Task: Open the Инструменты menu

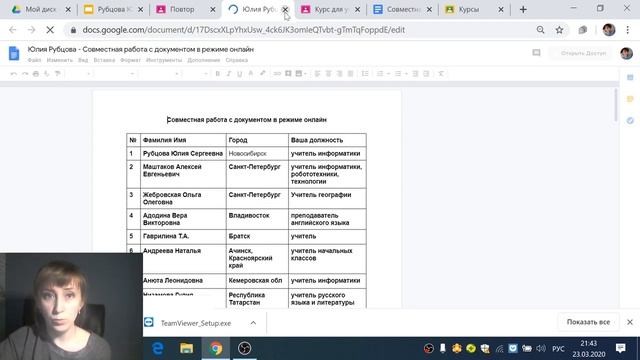Action: tap(164, 60)
